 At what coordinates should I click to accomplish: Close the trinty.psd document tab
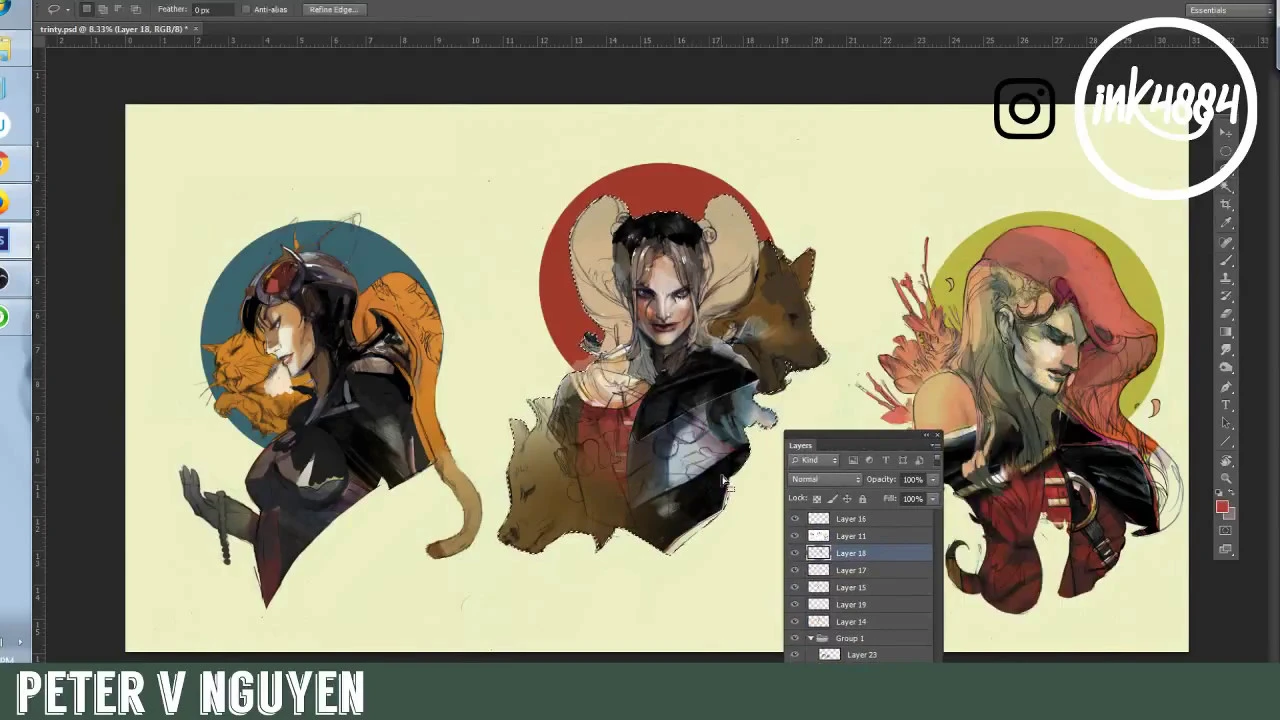pos(197,29)
